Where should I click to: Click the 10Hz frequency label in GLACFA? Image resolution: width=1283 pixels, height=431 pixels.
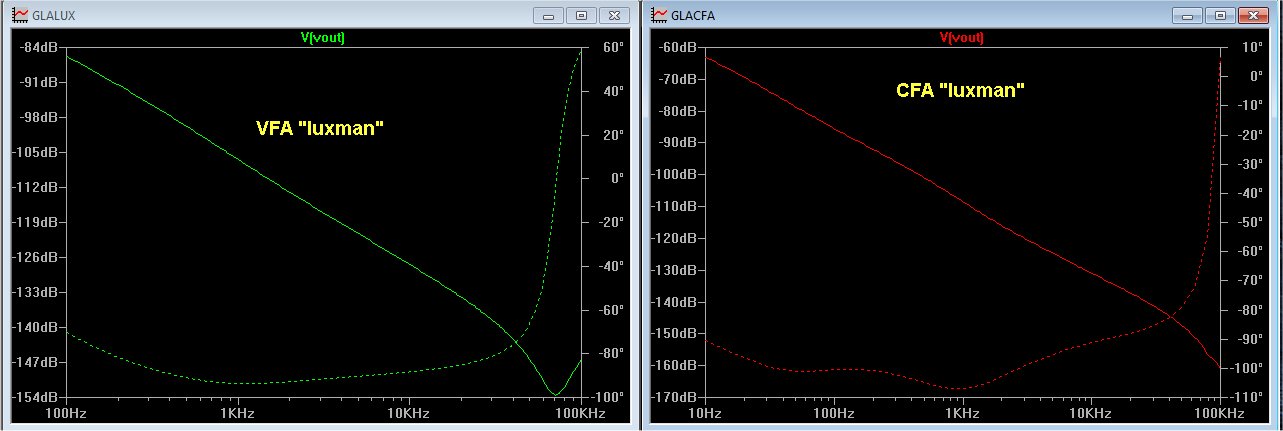pyautogui.click(x=704, y=413)
